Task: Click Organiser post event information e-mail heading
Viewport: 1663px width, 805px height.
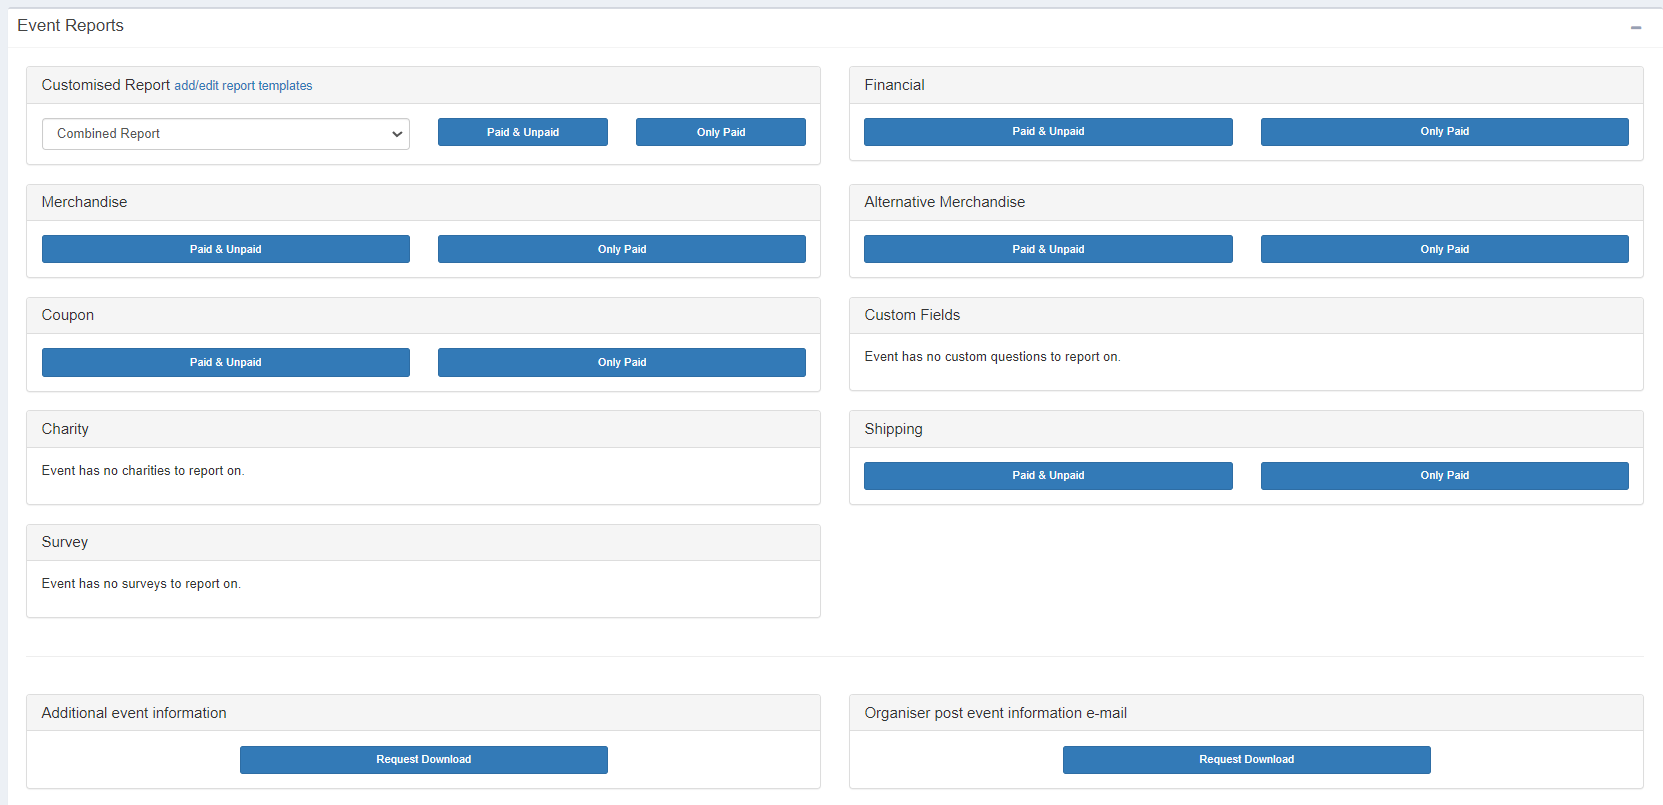Action: point(996,713)
